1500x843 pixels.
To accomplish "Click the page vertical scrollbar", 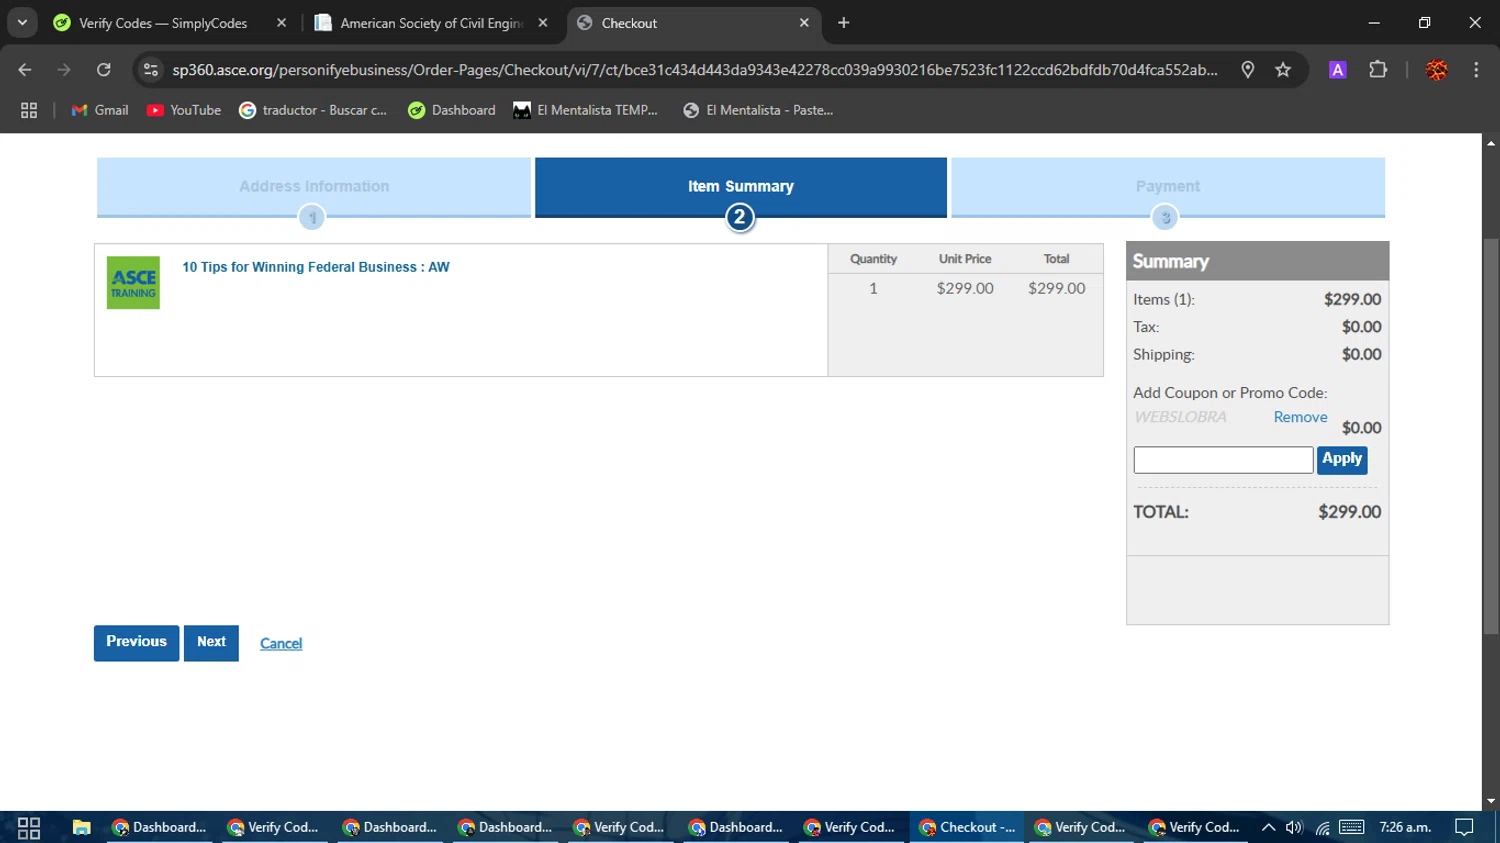I will point(1491,437).
